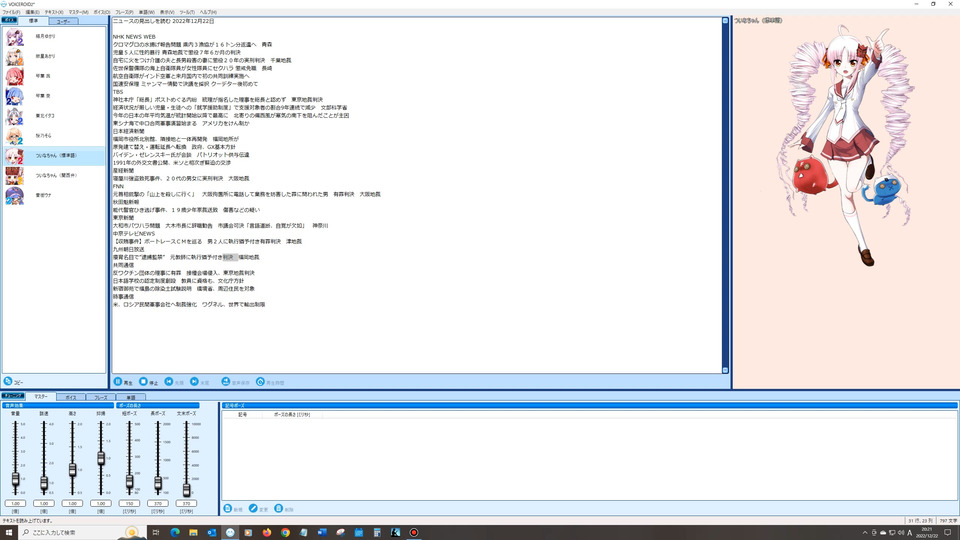The image size is (960, 540).
Task: Open the テキスト(X) menu
Action: (54, 12)
